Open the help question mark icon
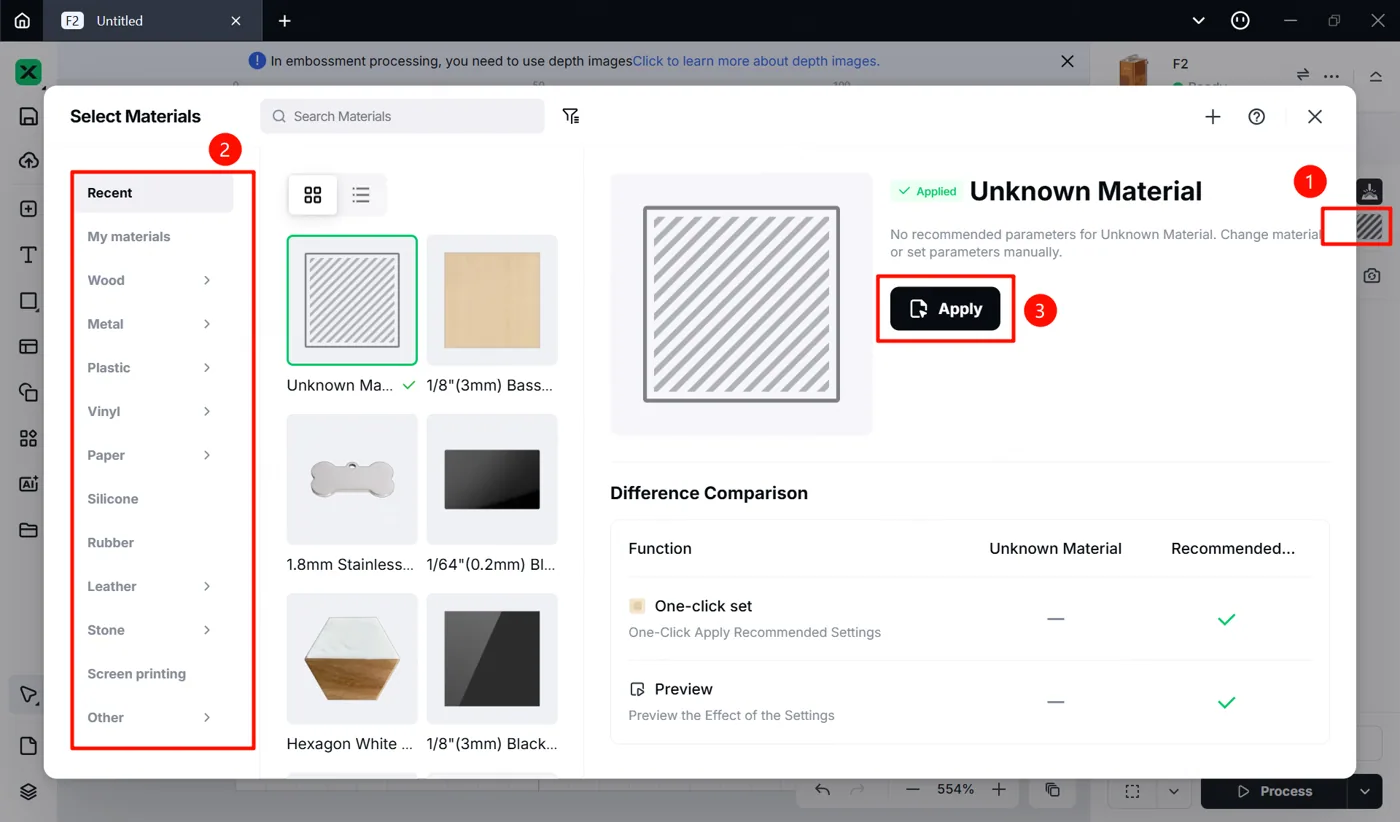This screenshot has width=1400, height=822. (1257, 117)
